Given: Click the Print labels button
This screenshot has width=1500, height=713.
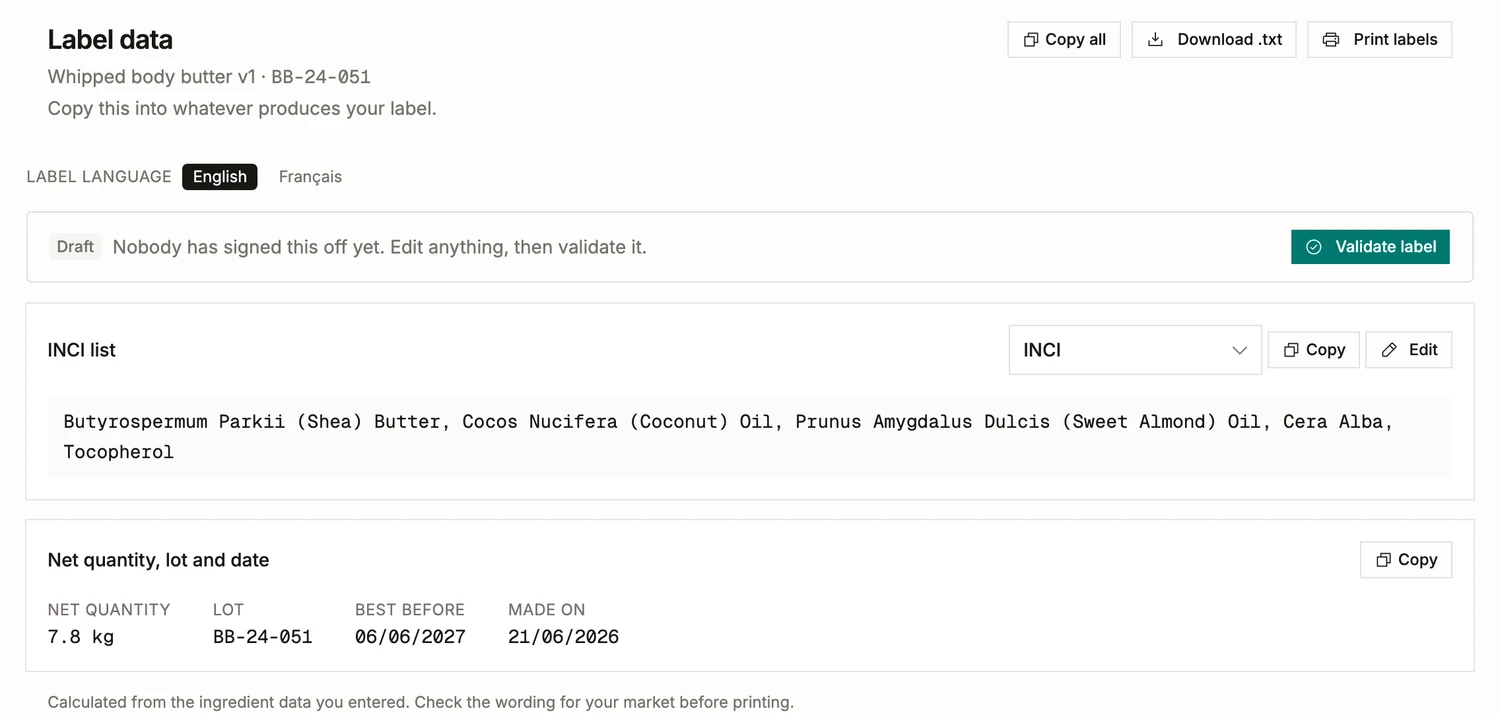Looking at the screenshot, I should [x=1380, y=40].
